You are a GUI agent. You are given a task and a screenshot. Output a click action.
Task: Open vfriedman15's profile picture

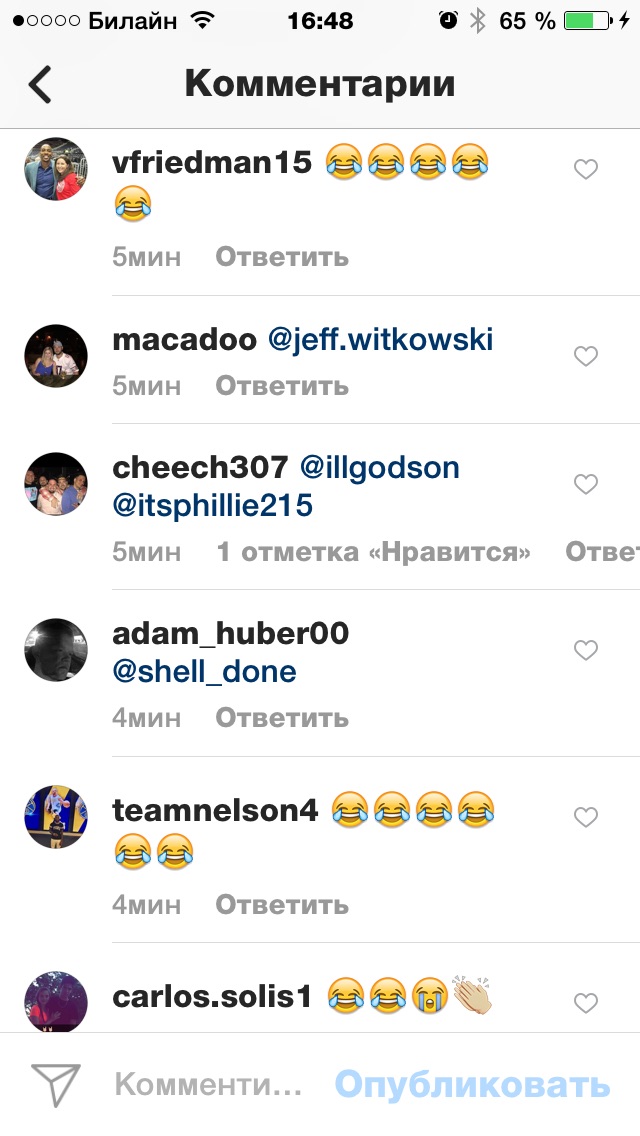[56, 169]
